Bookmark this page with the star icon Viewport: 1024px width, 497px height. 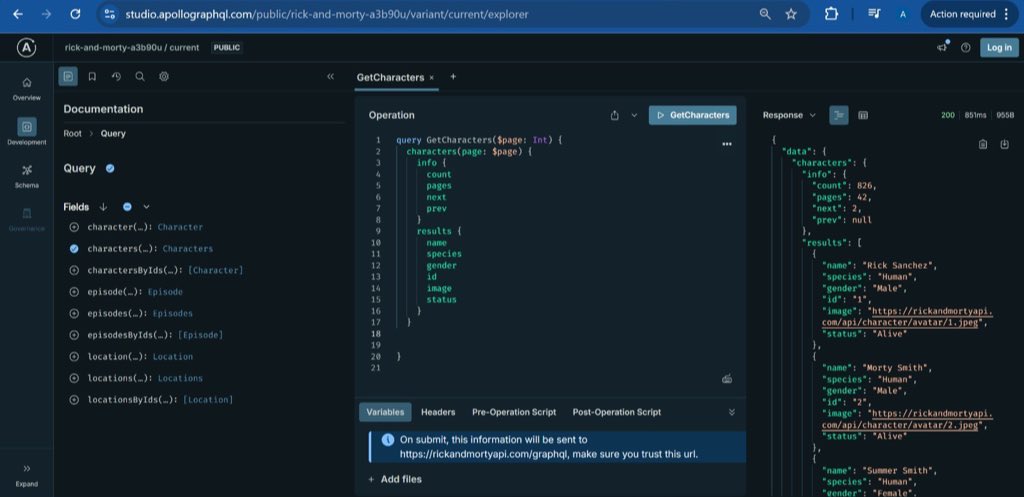[791, 14]
